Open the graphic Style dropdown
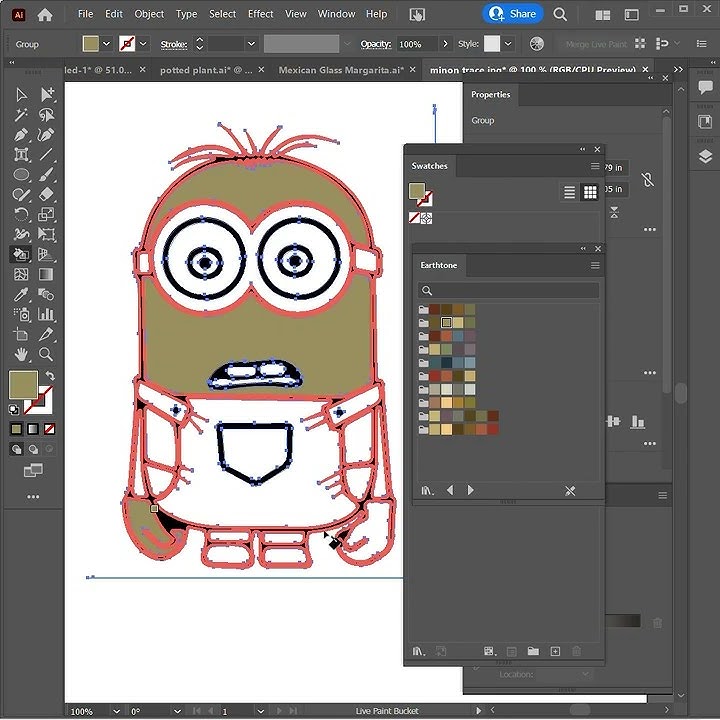 pos(508,44)
